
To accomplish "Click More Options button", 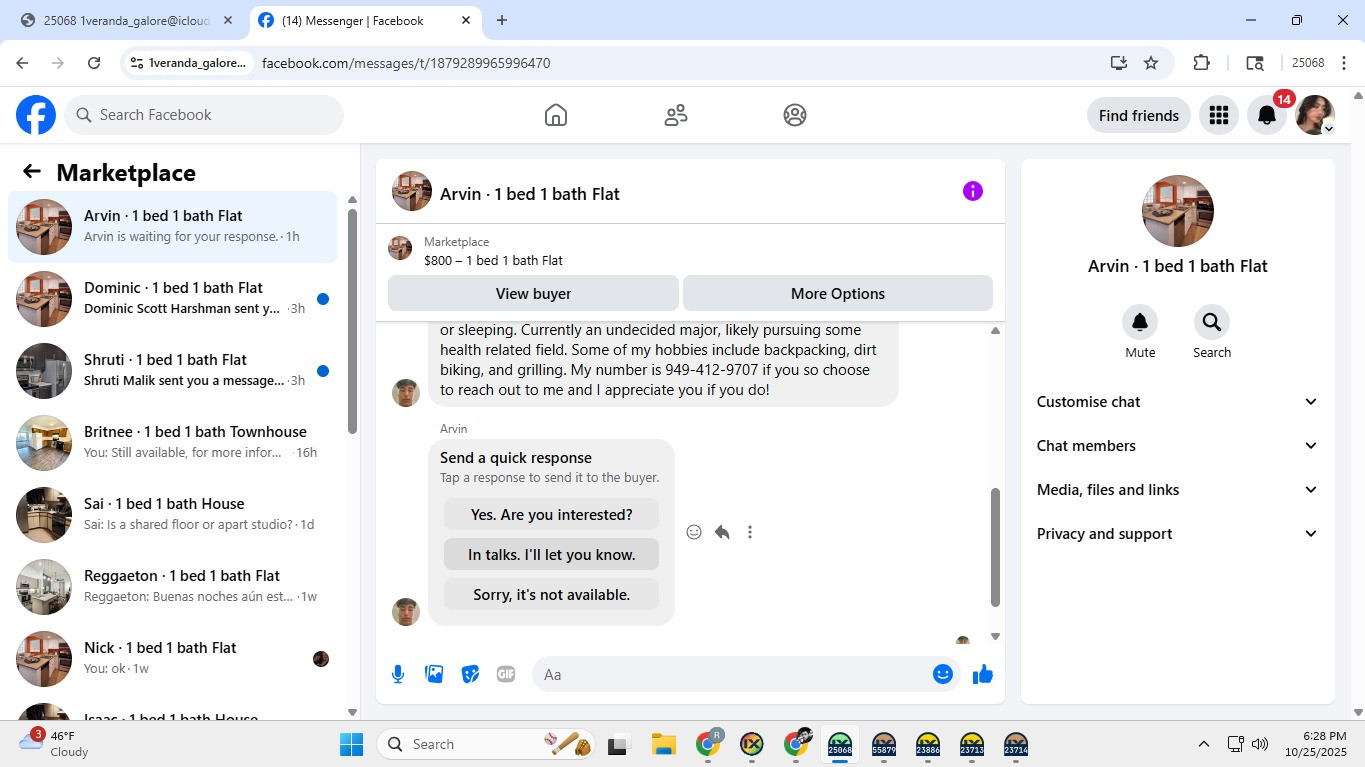I will (x=838, y=293).
